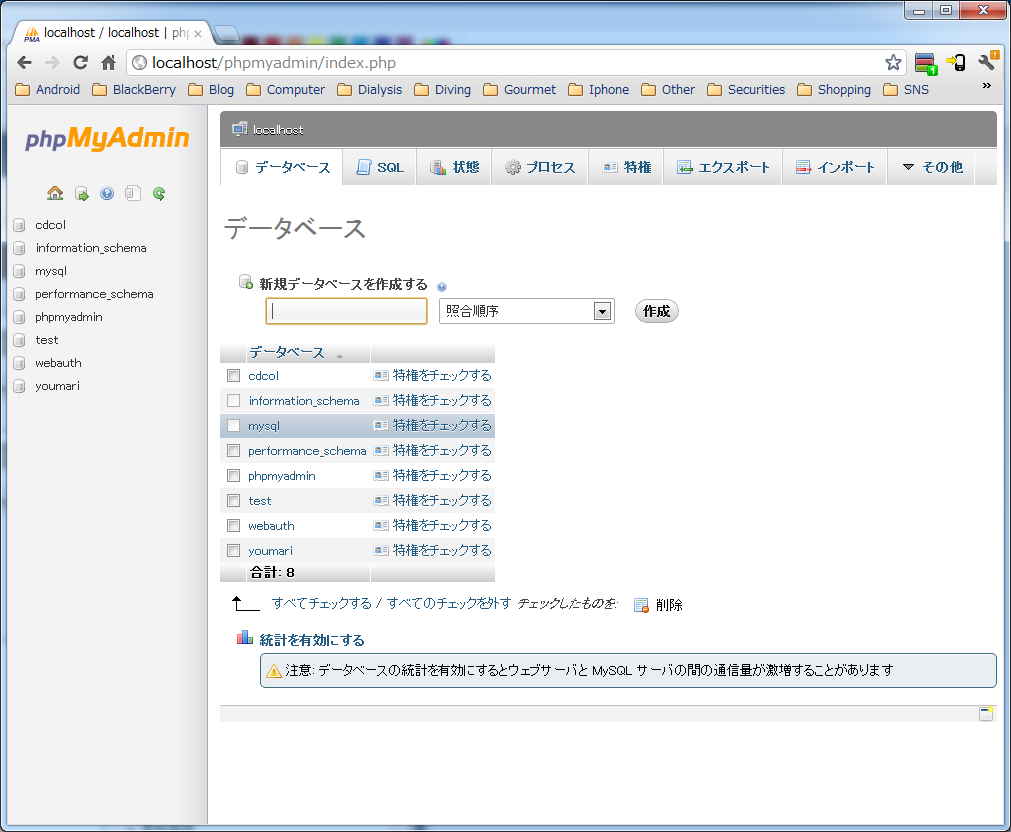Click すべてのチェックを外す link
1011x832 pixels.
[449, 603]
